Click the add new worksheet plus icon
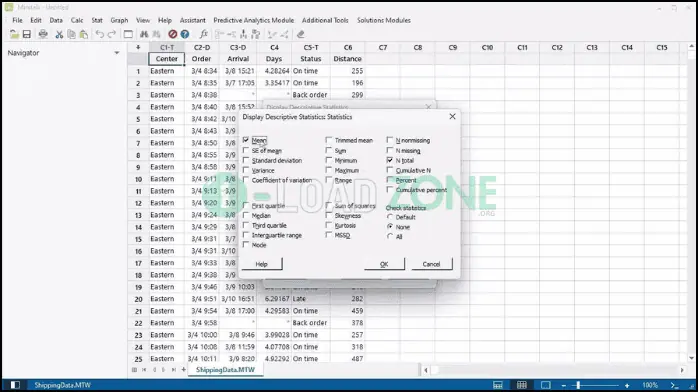 pyautogui.click(x=183, y=370)
